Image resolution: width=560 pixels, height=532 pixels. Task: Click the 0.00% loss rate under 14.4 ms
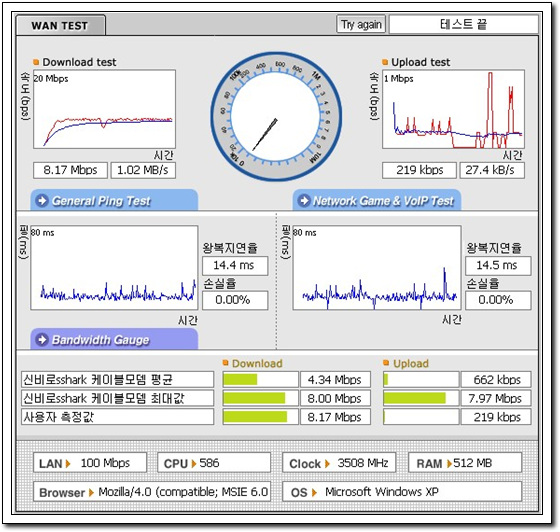coord(235,300)
